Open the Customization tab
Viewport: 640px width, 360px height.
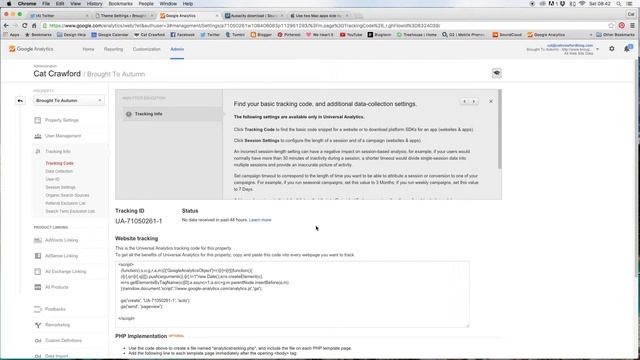pyautogui.click(x=146, y=49)
